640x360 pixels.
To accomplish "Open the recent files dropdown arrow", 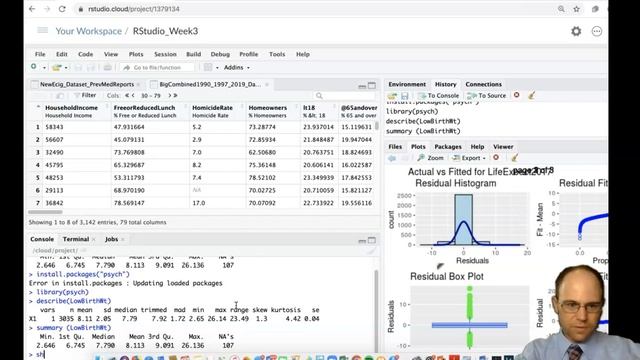I will click(66, 68).
